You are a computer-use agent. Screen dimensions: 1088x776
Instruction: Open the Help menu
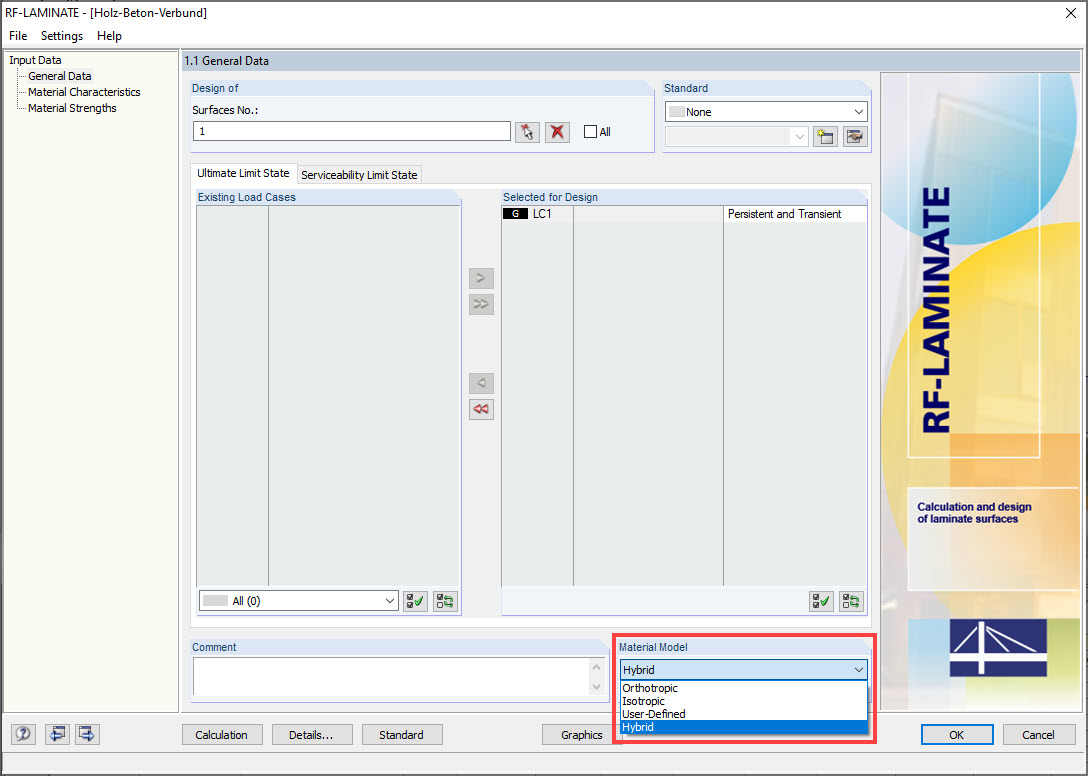coord(109,35)
